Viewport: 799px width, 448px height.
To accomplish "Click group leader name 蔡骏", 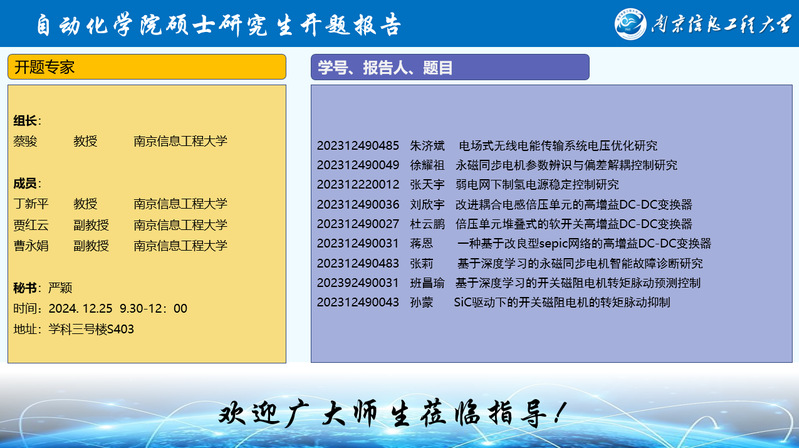I will point(25,142).
